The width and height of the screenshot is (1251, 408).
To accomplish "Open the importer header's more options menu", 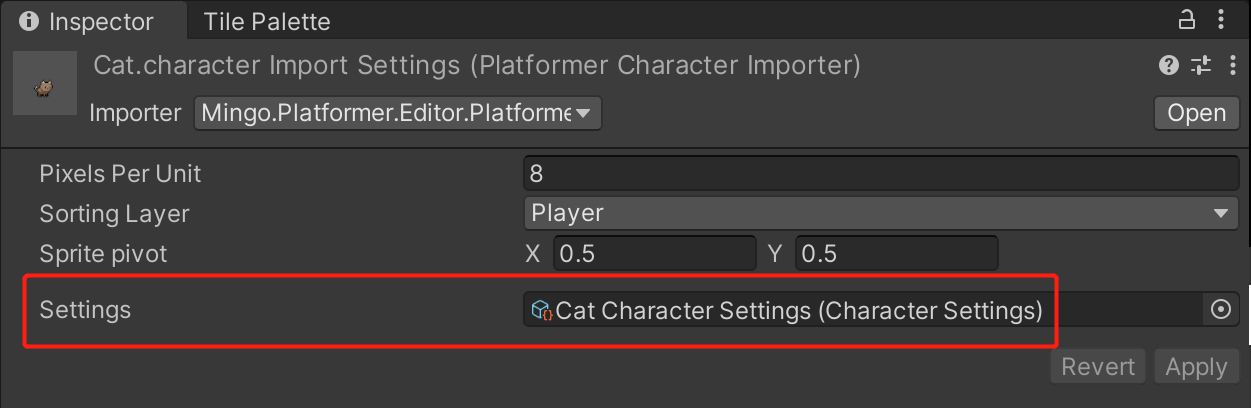I will 1230,66.
